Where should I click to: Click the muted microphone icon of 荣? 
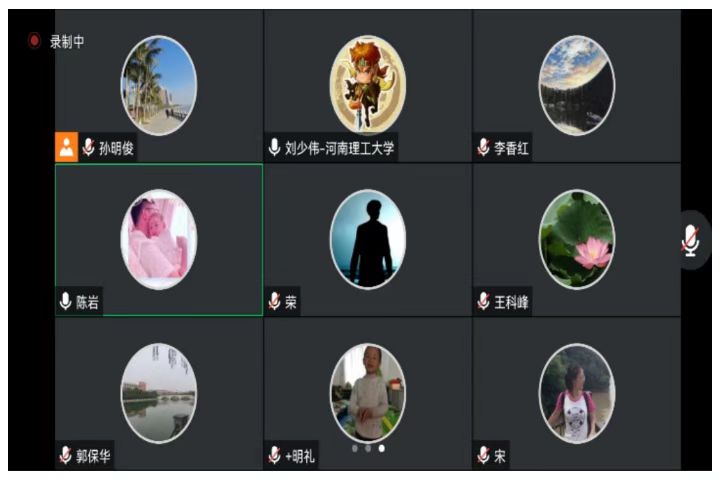(274, 301)
